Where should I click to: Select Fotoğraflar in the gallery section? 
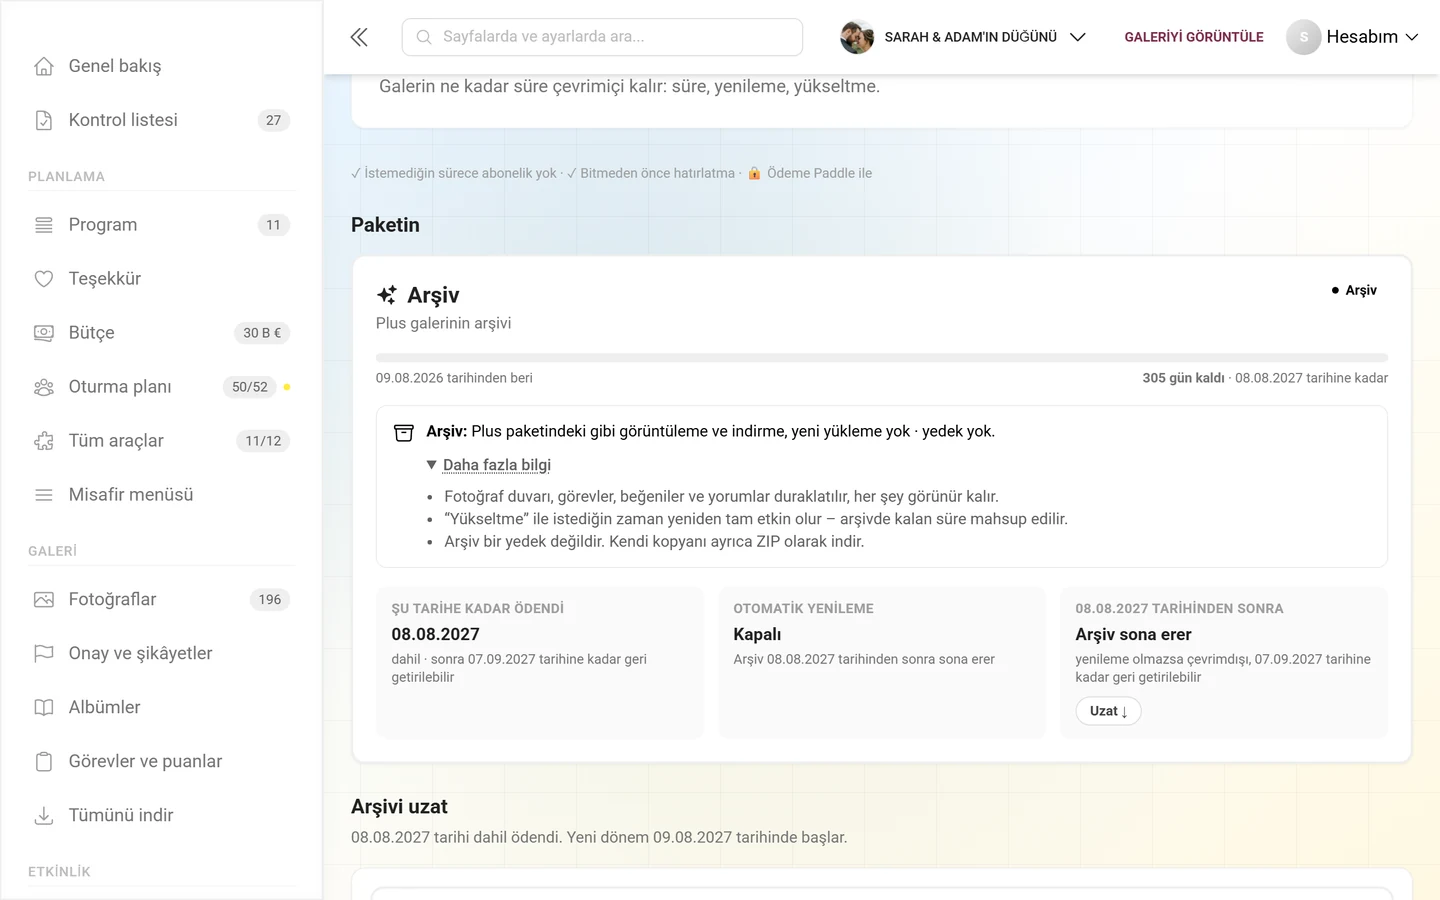point(161,600)
